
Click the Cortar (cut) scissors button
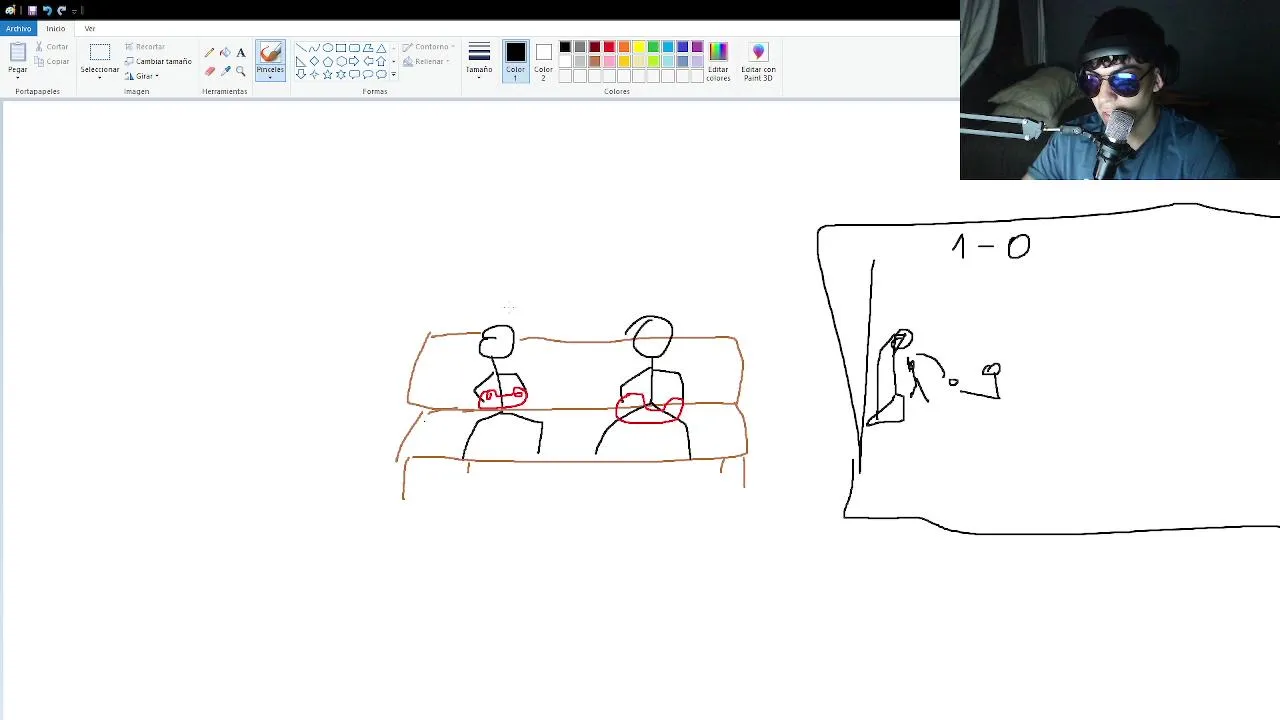tap(52, 46)
